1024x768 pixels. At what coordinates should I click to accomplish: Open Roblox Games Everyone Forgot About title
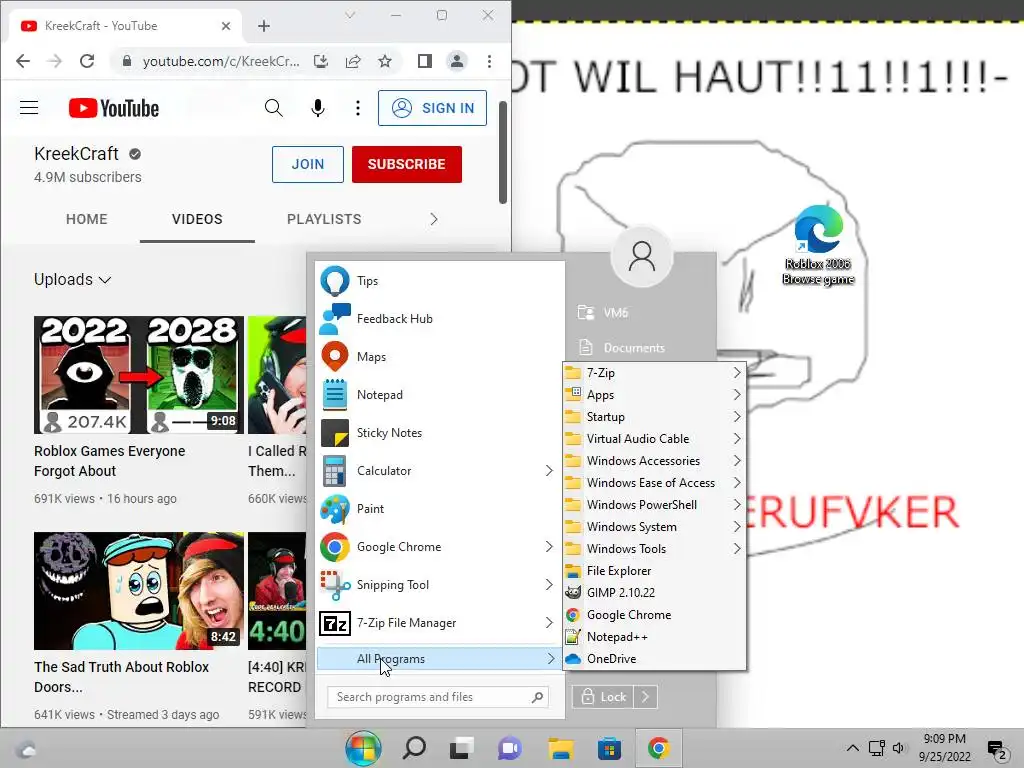point(110,461)
